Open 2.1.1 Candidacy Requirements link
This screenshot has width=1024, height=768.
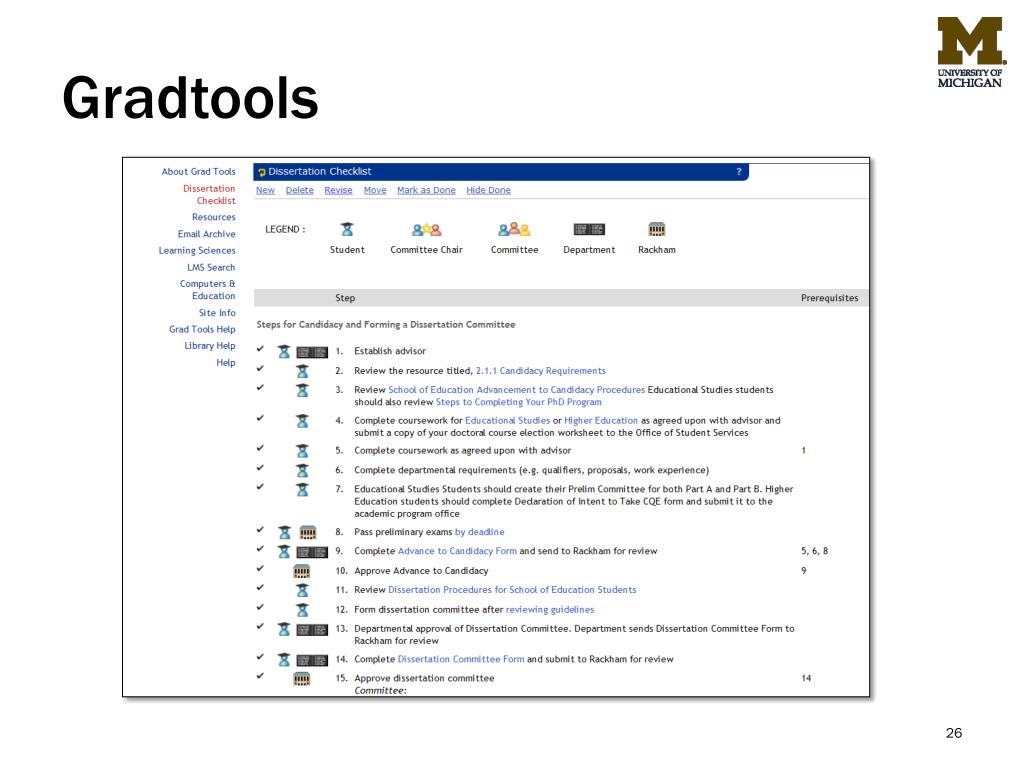point(541,371)
